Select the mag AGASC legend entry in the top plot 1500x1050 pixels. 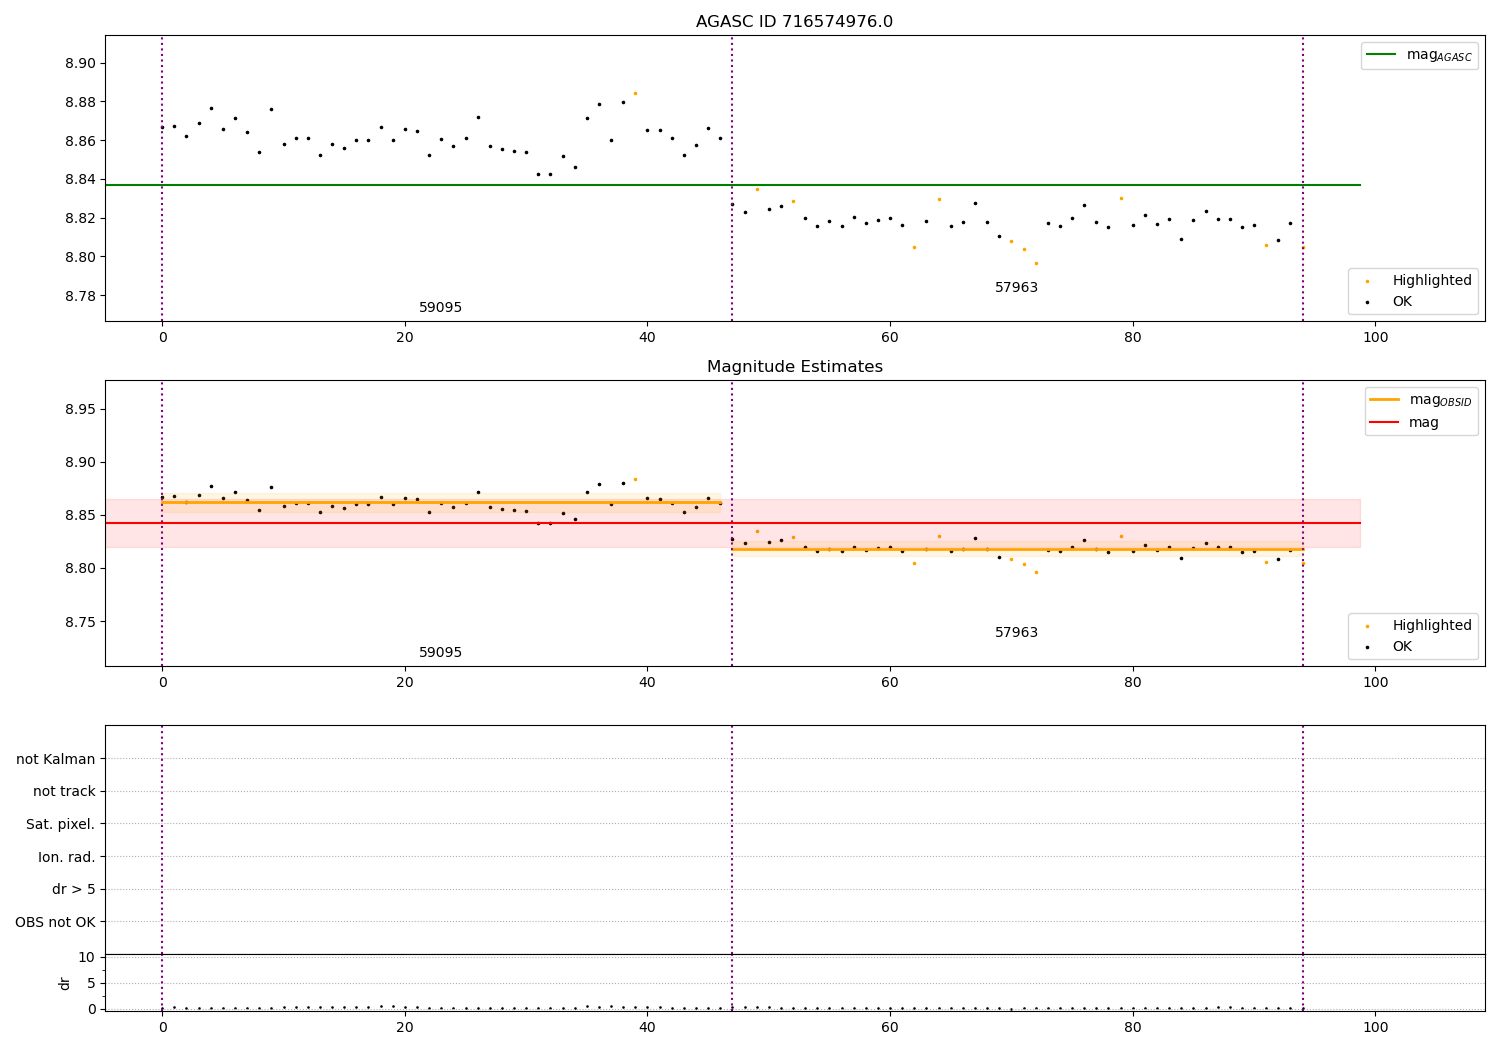click(x=1419, y=55)
